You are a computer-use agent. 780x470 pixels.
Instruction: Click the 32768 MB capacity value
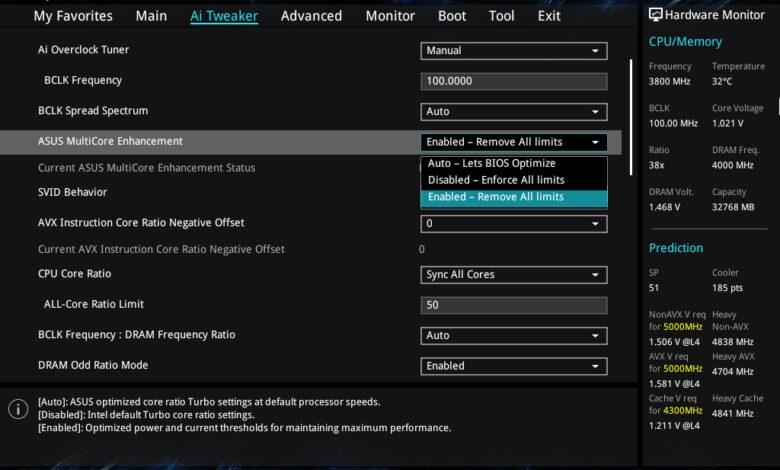click(x=733, y=207)
